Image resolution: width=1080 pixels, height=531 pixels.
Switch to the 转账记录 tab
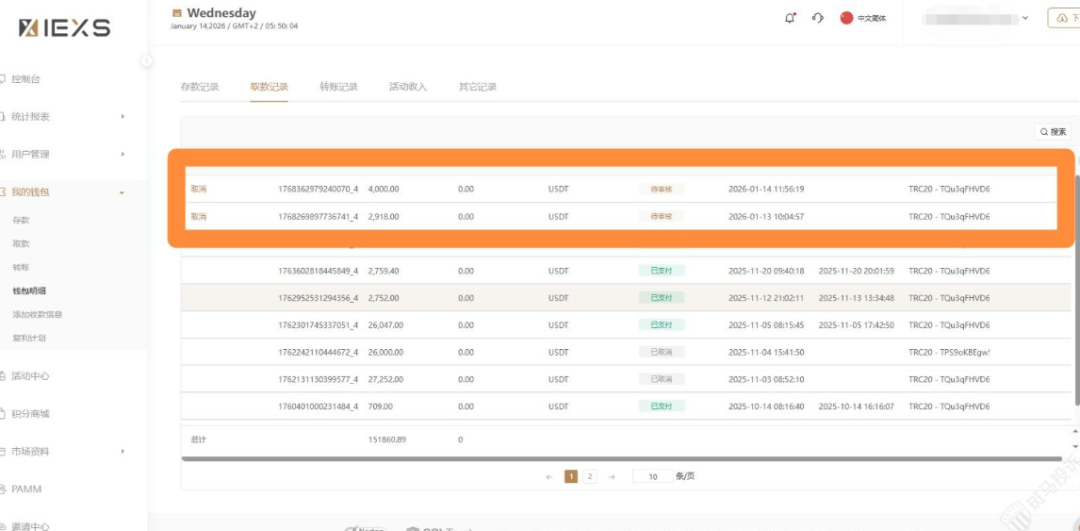(338, 87)
